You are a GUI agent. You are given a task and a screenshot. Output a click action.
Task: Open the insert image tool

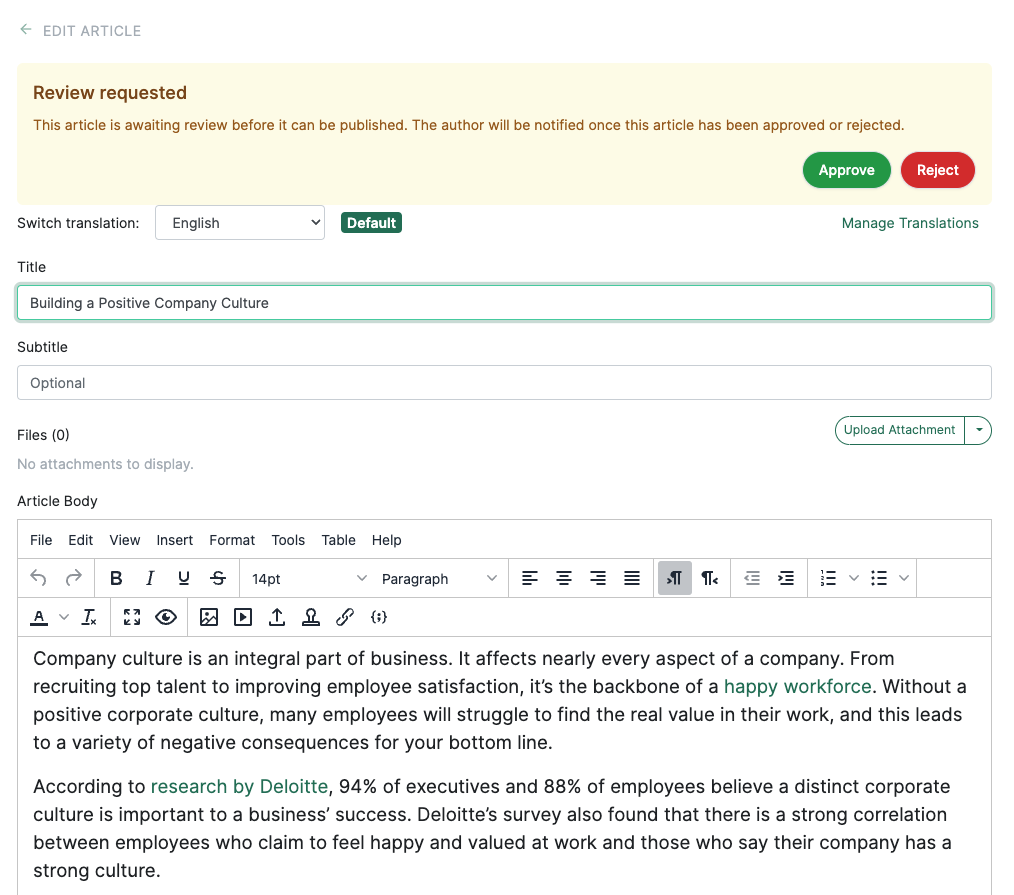[209, 617]
